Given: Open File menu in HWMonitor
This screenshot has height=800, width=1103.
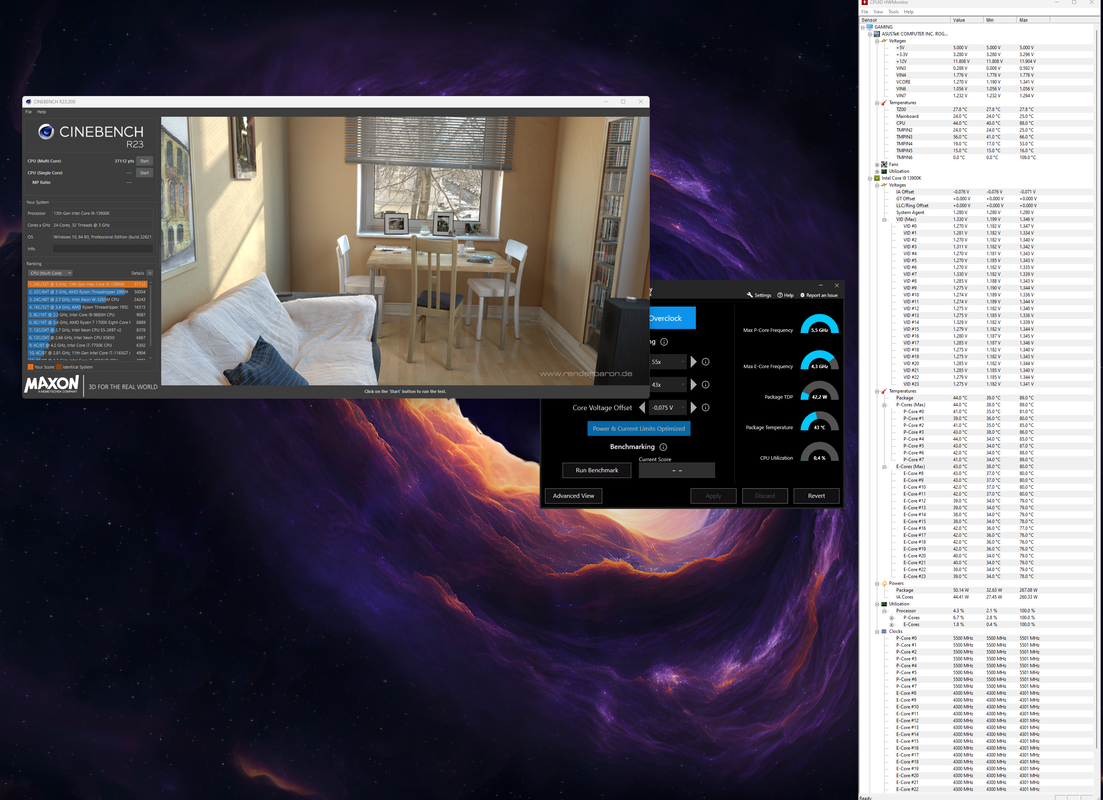Looking at the screenshot, I should [x=865, y=12].
